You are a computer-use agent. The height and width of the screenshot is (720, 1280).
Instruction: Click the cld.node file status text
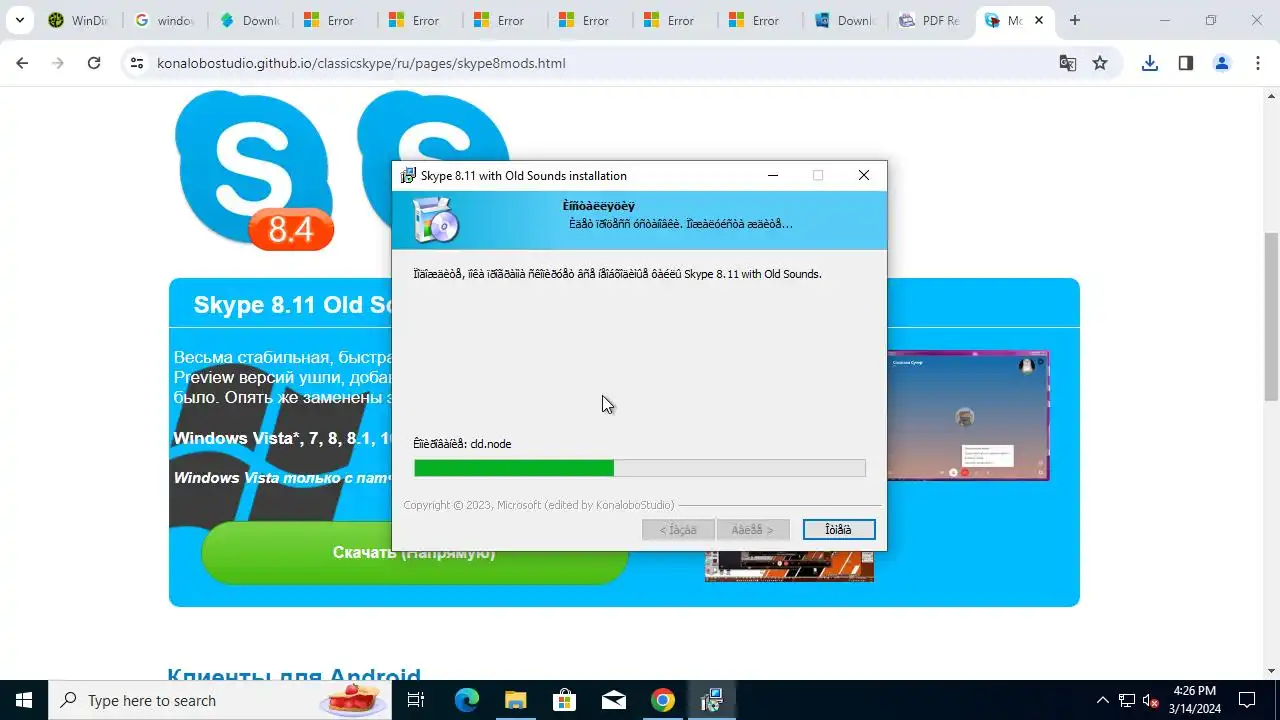[462, 444]
